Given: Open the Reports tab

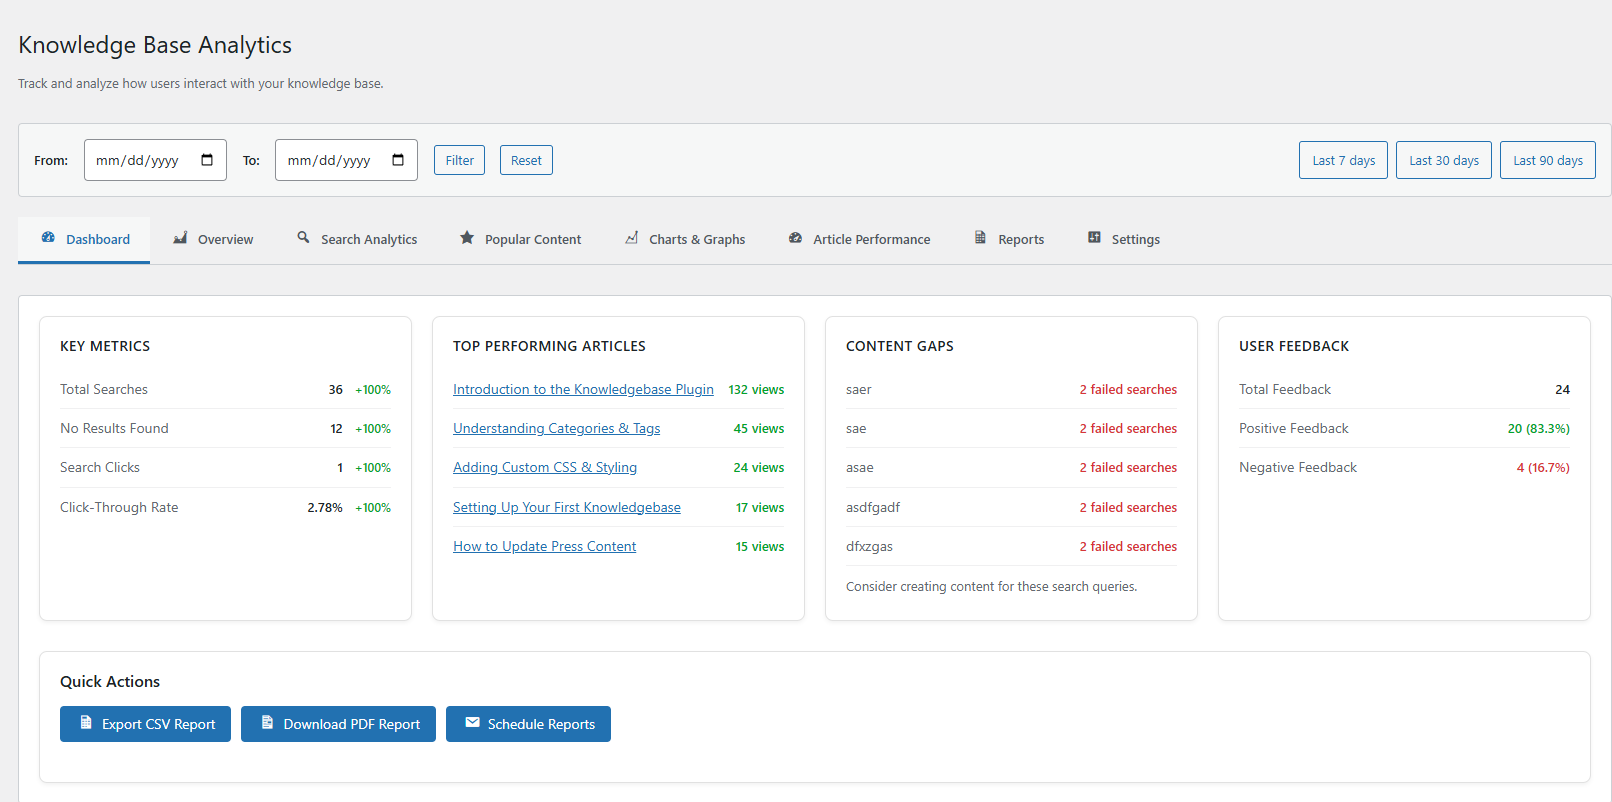Looking at the screenshot, I should [1009, 240].
